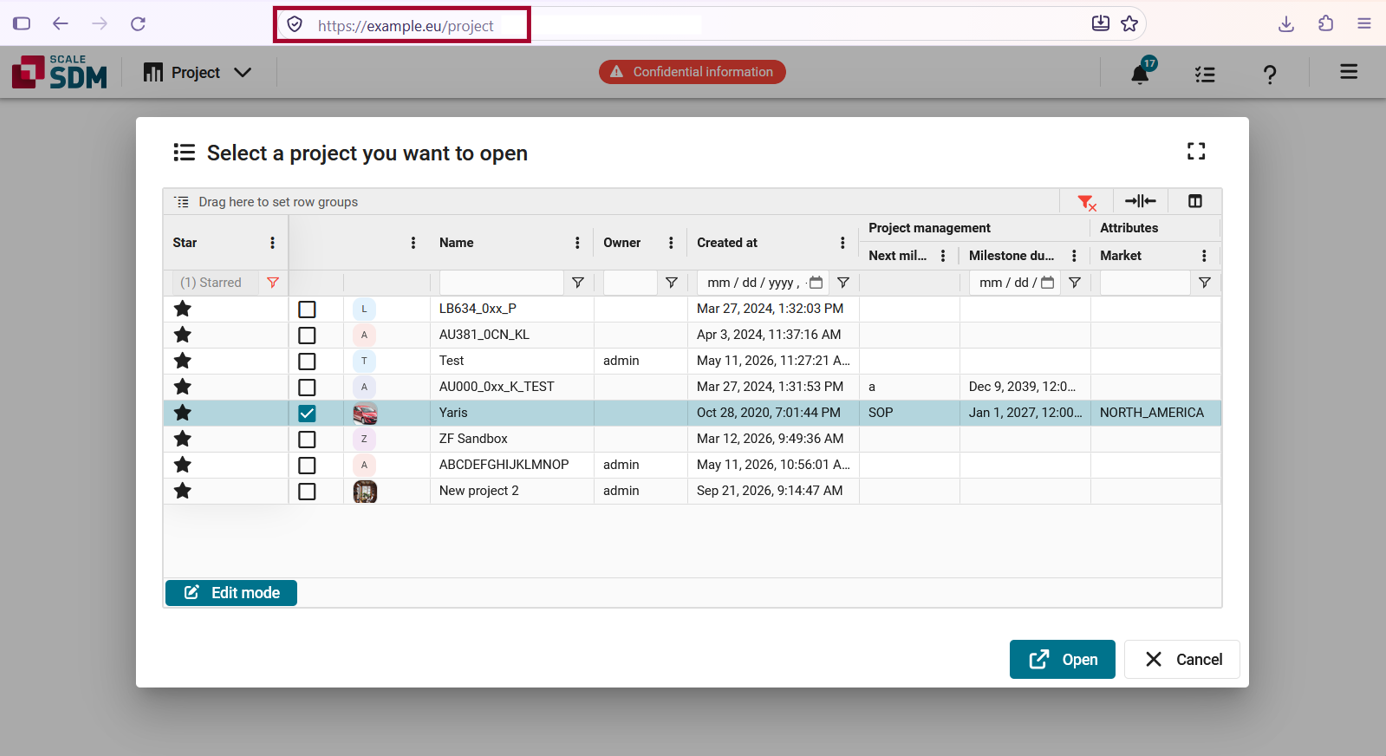Click the Cancel button

[1182, 659]
